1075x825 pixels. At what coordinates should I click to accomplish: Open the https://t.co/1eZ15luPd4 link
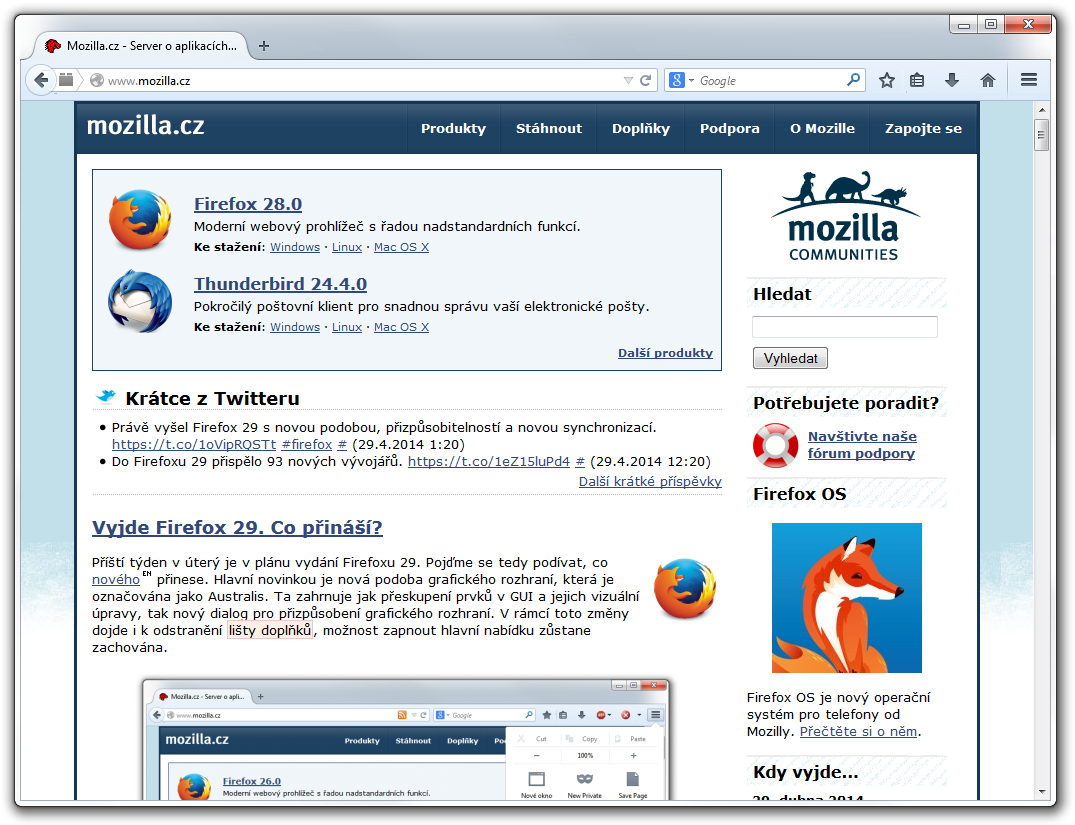tap(489, 462)
